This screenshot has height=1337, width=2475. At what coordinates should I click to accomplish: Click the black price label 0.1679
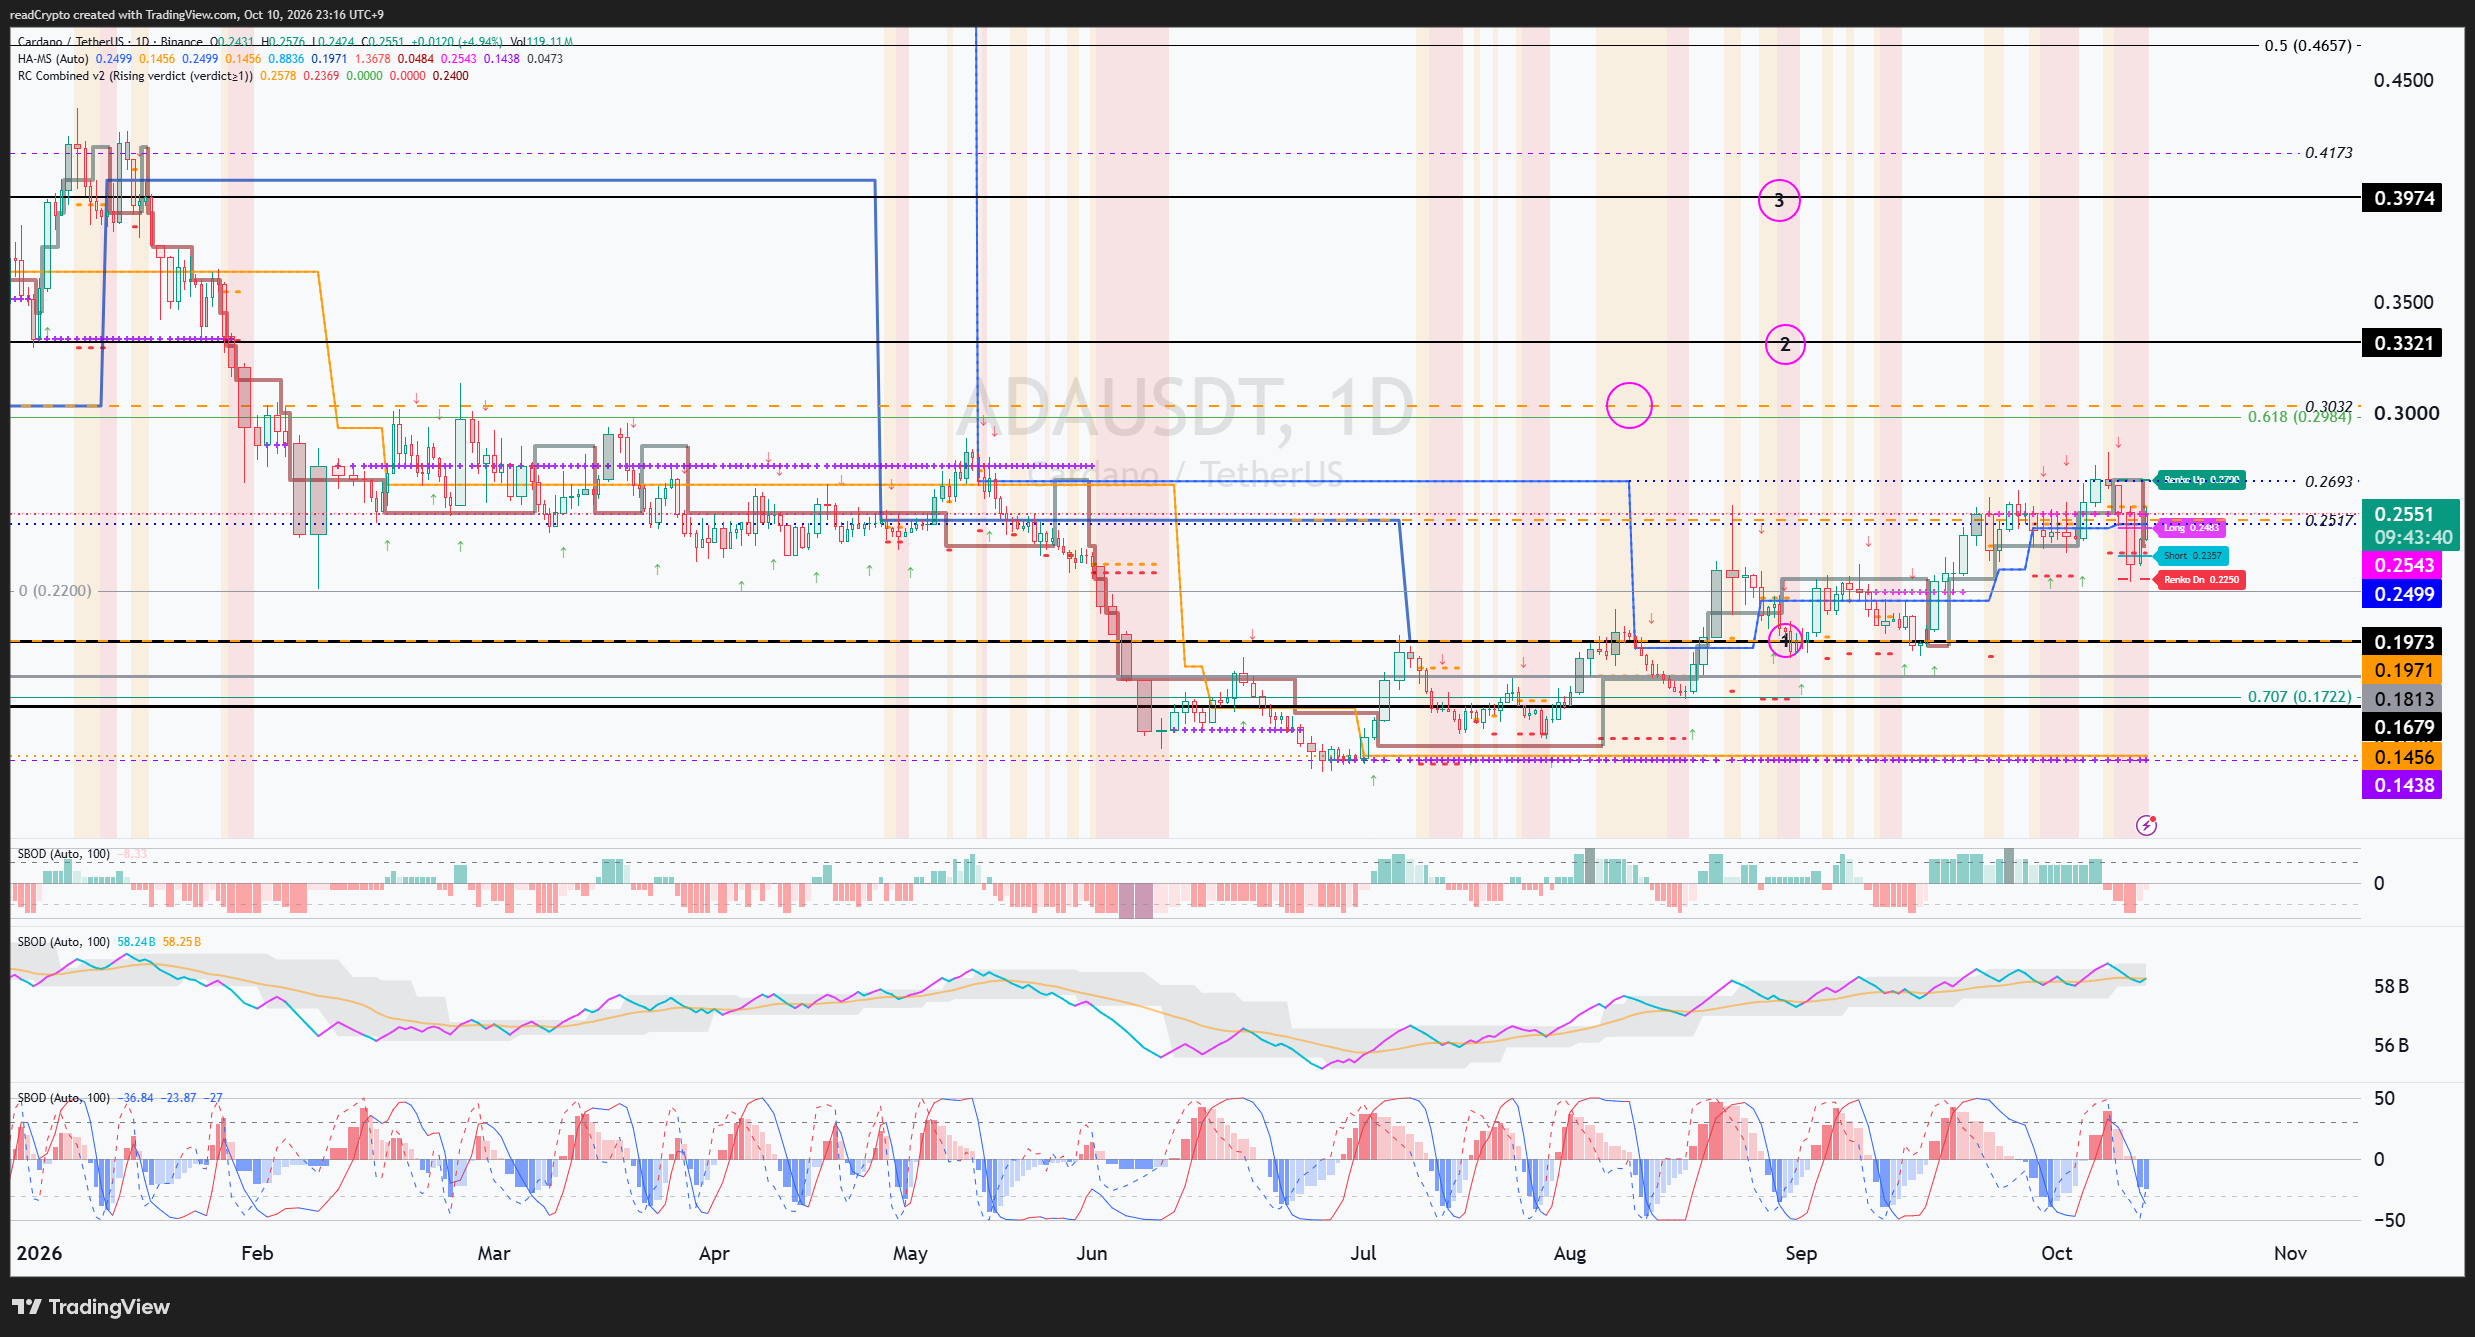point(2402,727)
